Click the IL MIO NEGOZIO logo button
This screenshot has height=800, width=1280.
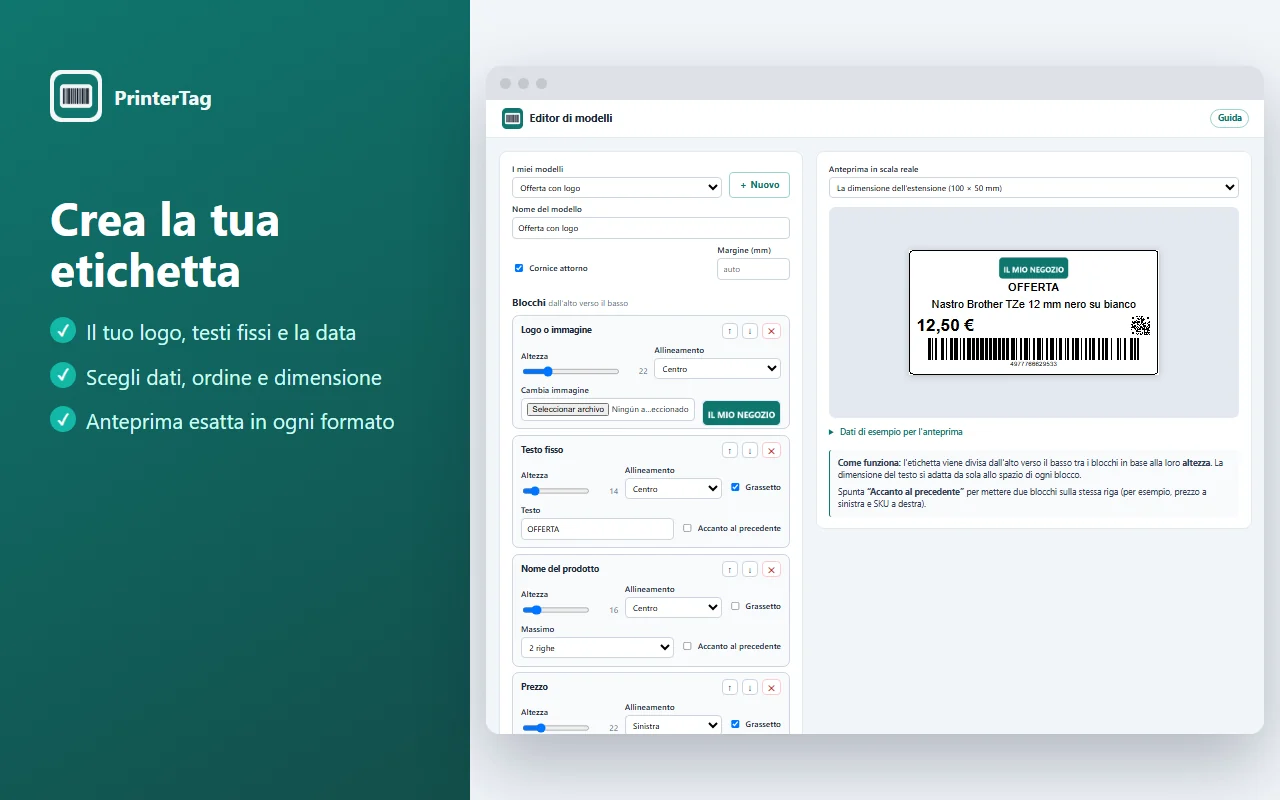coord(741,413)
